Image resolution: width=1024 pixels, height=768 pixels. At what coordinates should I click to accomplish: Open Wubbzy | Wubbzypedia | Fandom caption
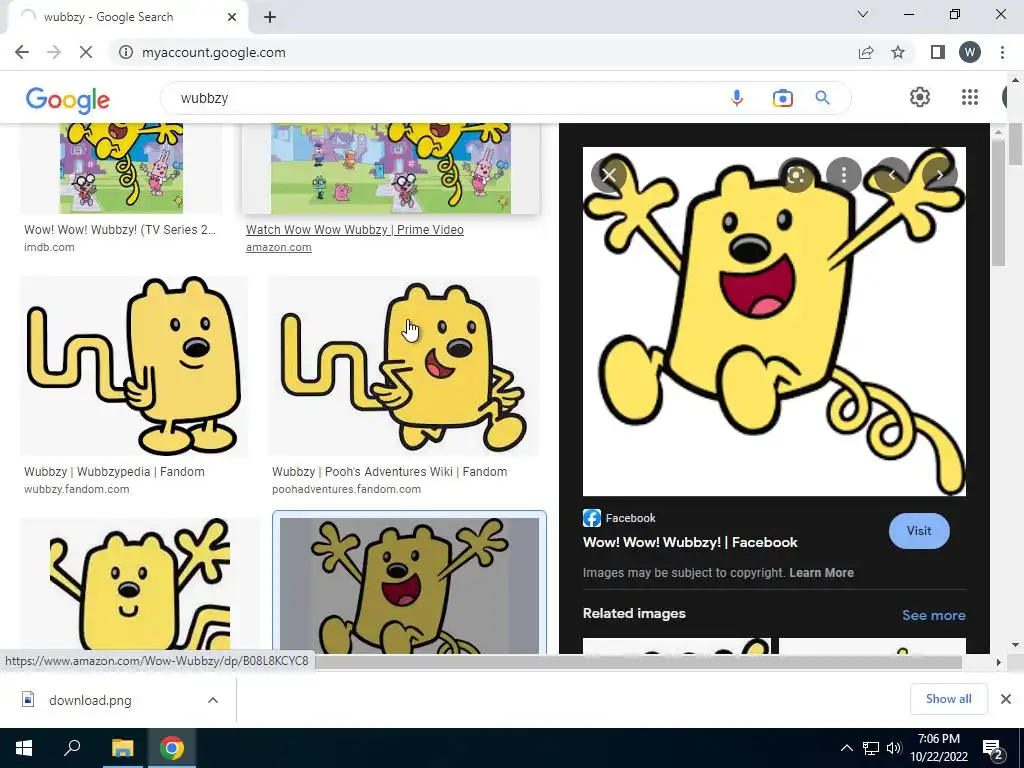[114, 472]
